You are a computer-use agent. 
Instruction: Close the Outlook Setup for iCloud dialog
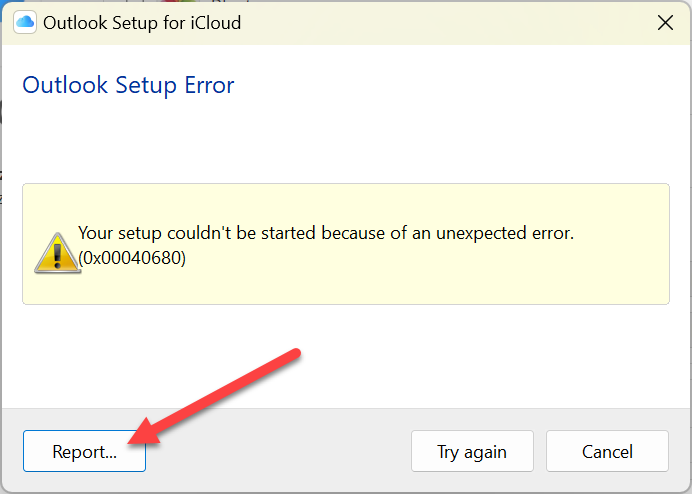coord(664,22)
